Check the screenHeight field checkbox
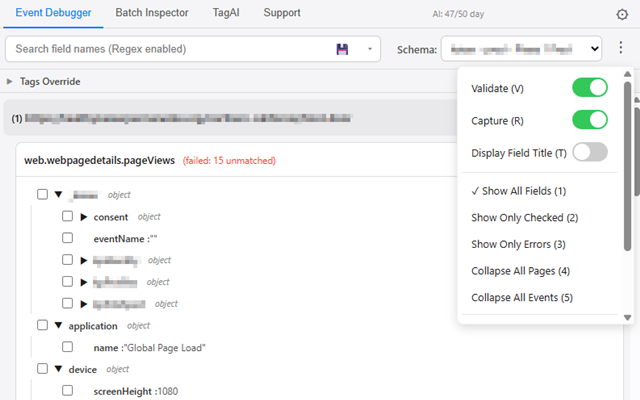The height and width of the screenshot is (400, 640). [x=67, y=391]
